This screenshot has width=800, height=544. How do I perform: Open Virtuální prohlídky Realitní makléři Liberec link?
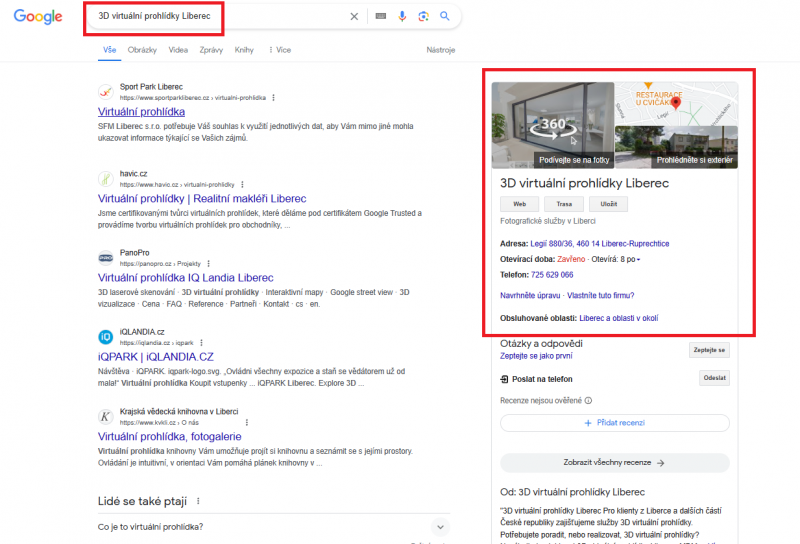click(202, 199)
